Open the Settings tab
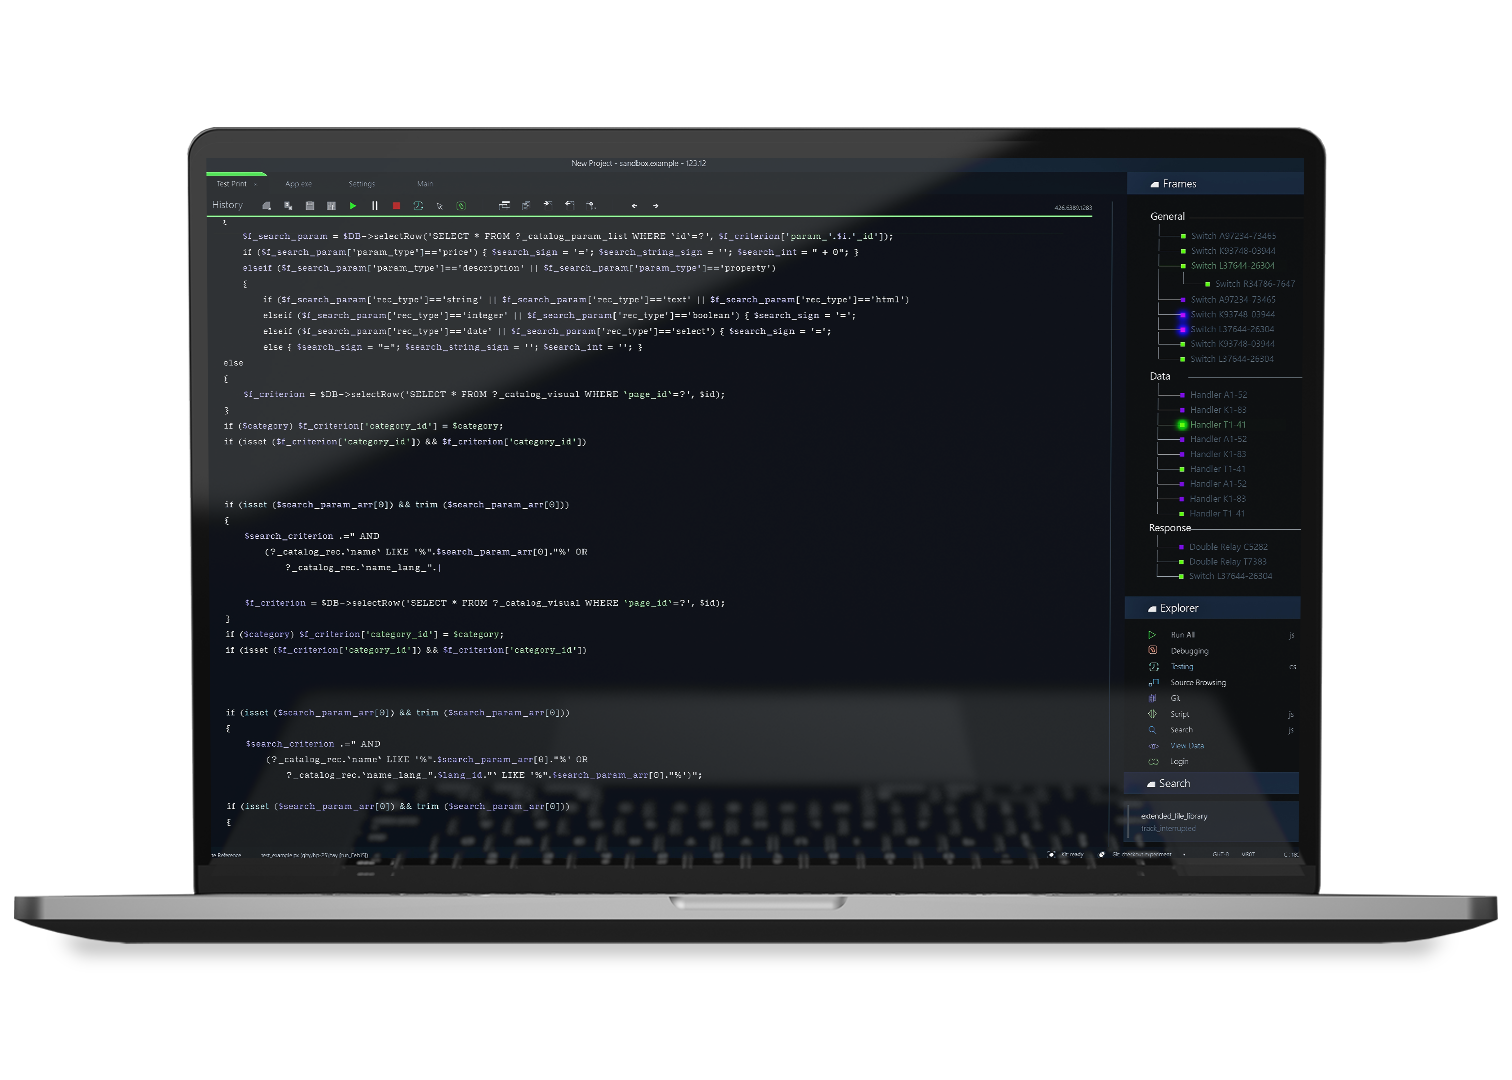The image size is (1512, 1080). 361,184
